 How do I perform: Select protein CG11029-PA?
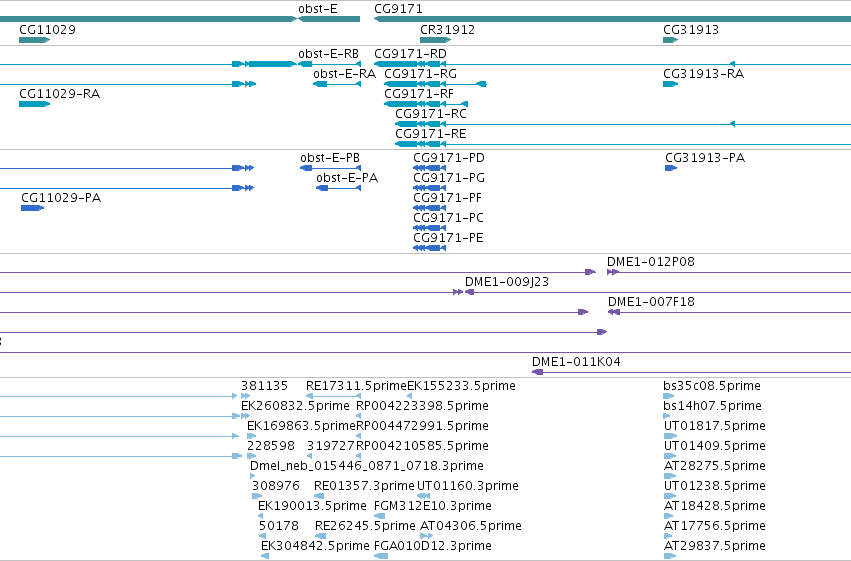coord(61,198)
